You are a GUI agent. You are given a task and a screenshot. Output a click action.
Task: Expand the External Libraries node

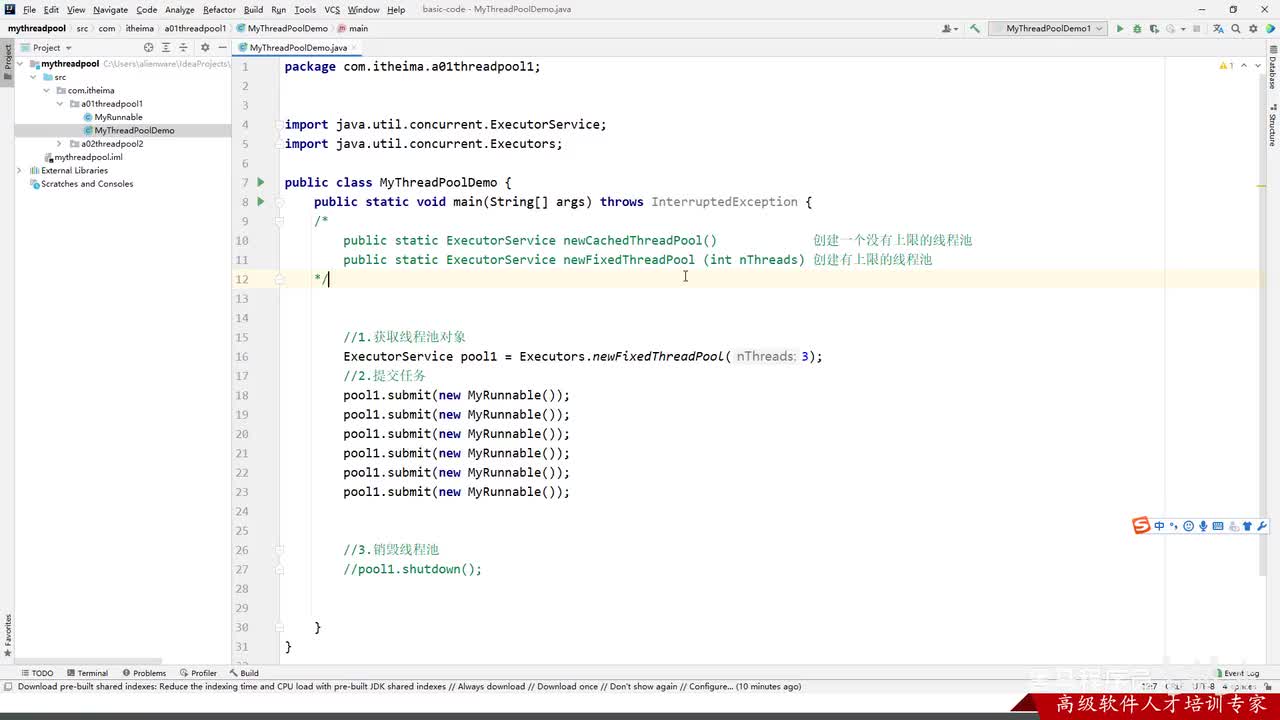point(20,170)
